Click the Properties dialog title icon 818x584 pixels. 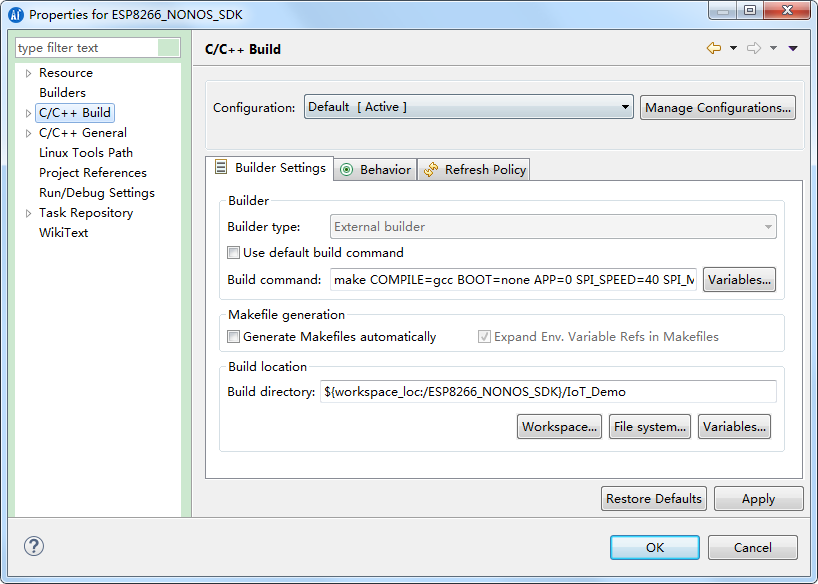point(16,15)
